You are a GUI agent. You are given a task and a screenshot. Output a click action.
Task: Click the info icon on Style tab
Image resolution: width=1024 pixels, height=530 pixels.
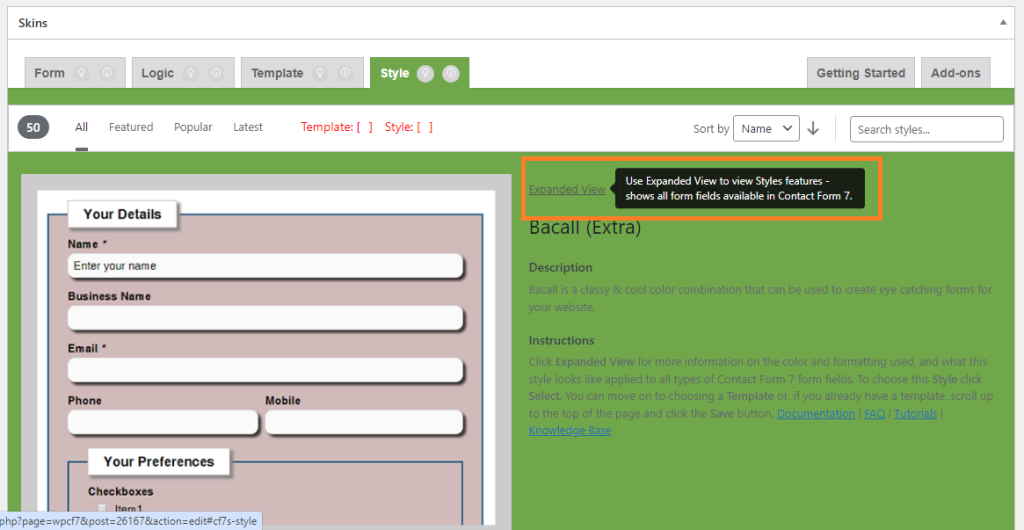(x=451, y=73)
